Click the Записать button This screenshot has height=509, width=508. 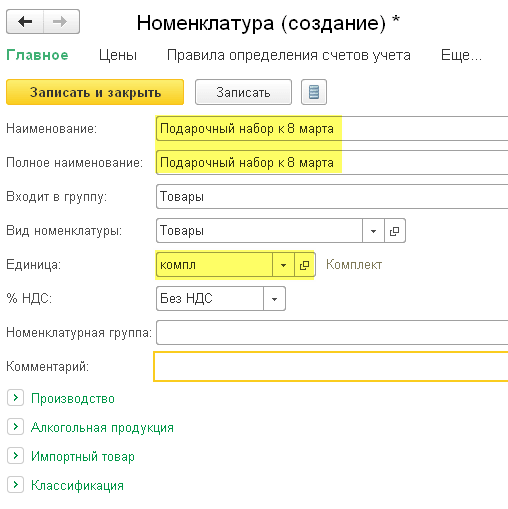(x=243, y=92)
